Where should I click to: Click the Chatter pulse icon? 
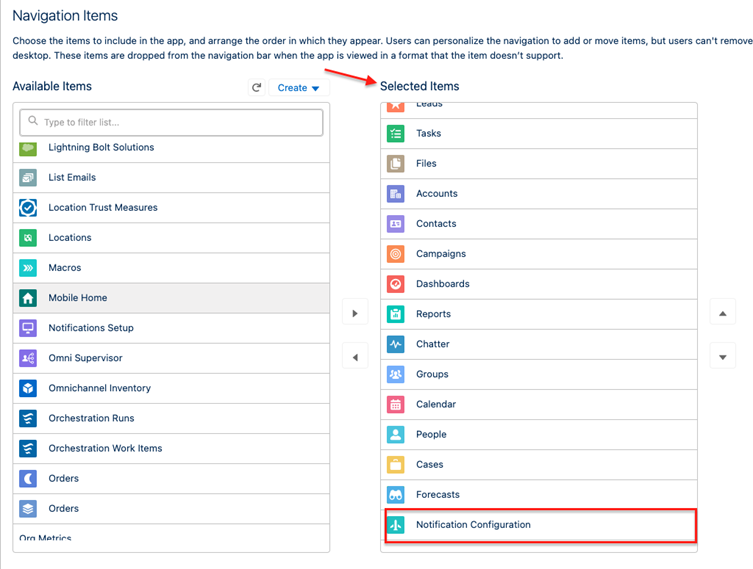click(395, 344)
